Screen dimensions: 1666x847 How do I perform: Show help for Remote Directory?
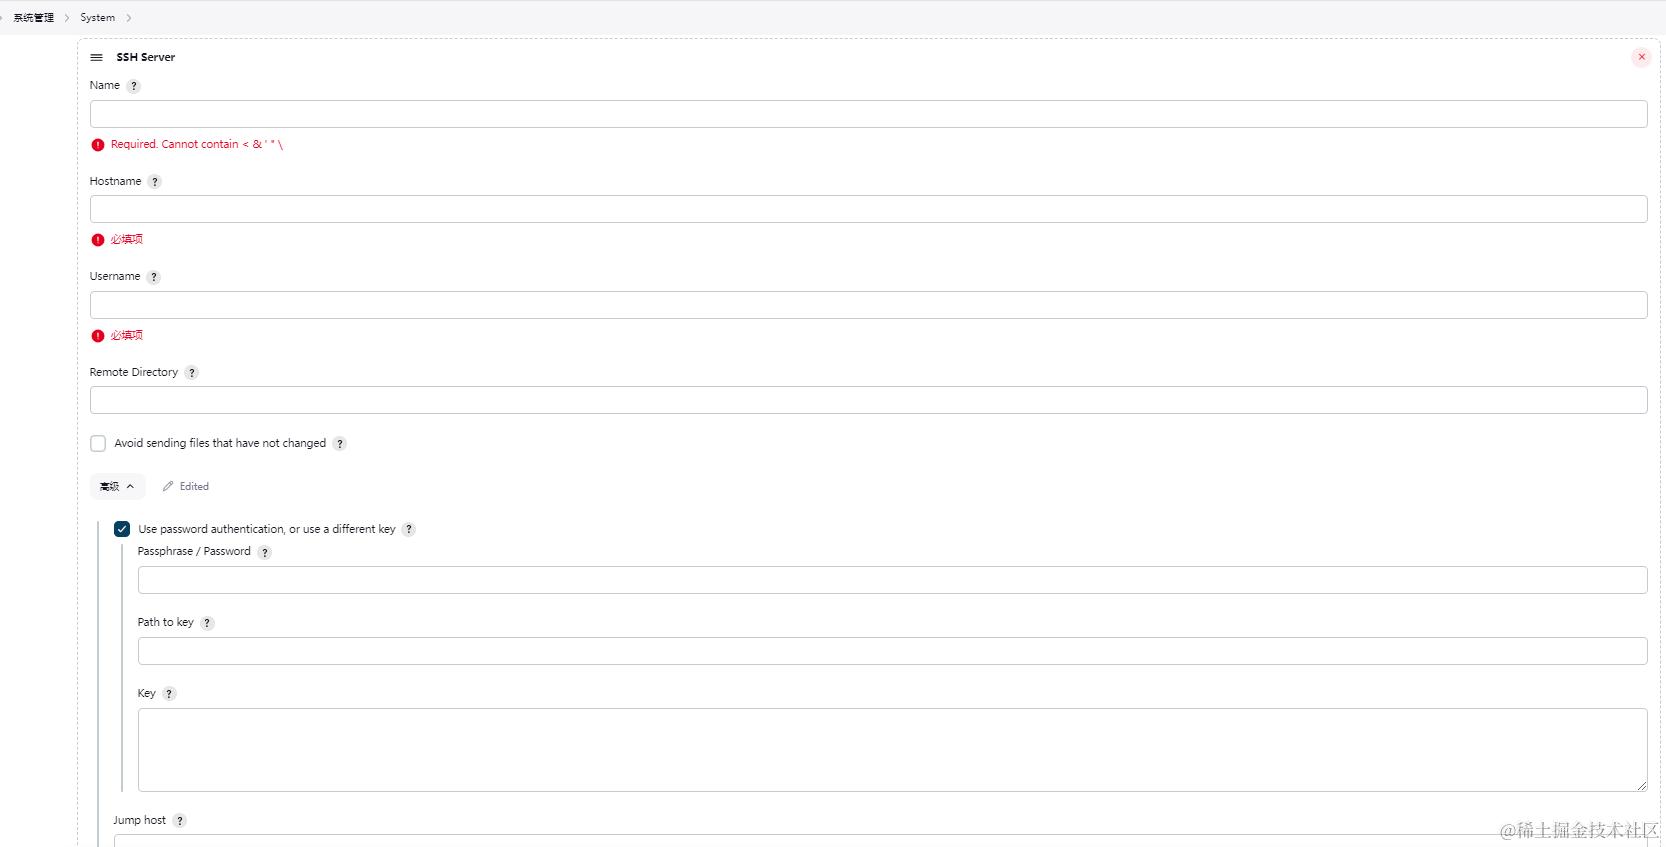click(x=192, y=373)
